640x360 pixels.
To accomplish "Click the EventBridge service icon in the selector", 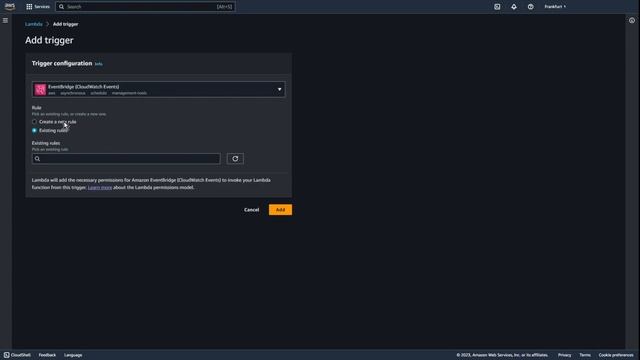I will pos(40,89).
